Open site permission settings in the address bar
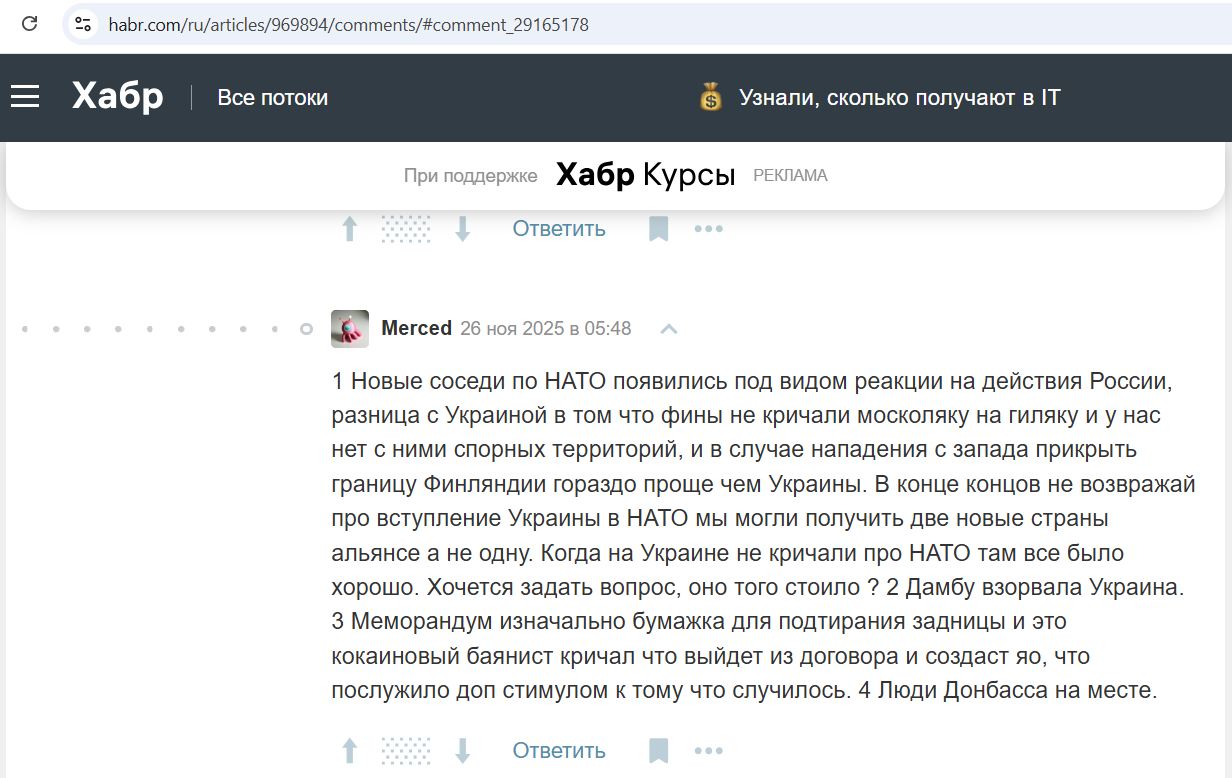The width and height of the screenshot is (1232, 778). click(x=81, y=25)
